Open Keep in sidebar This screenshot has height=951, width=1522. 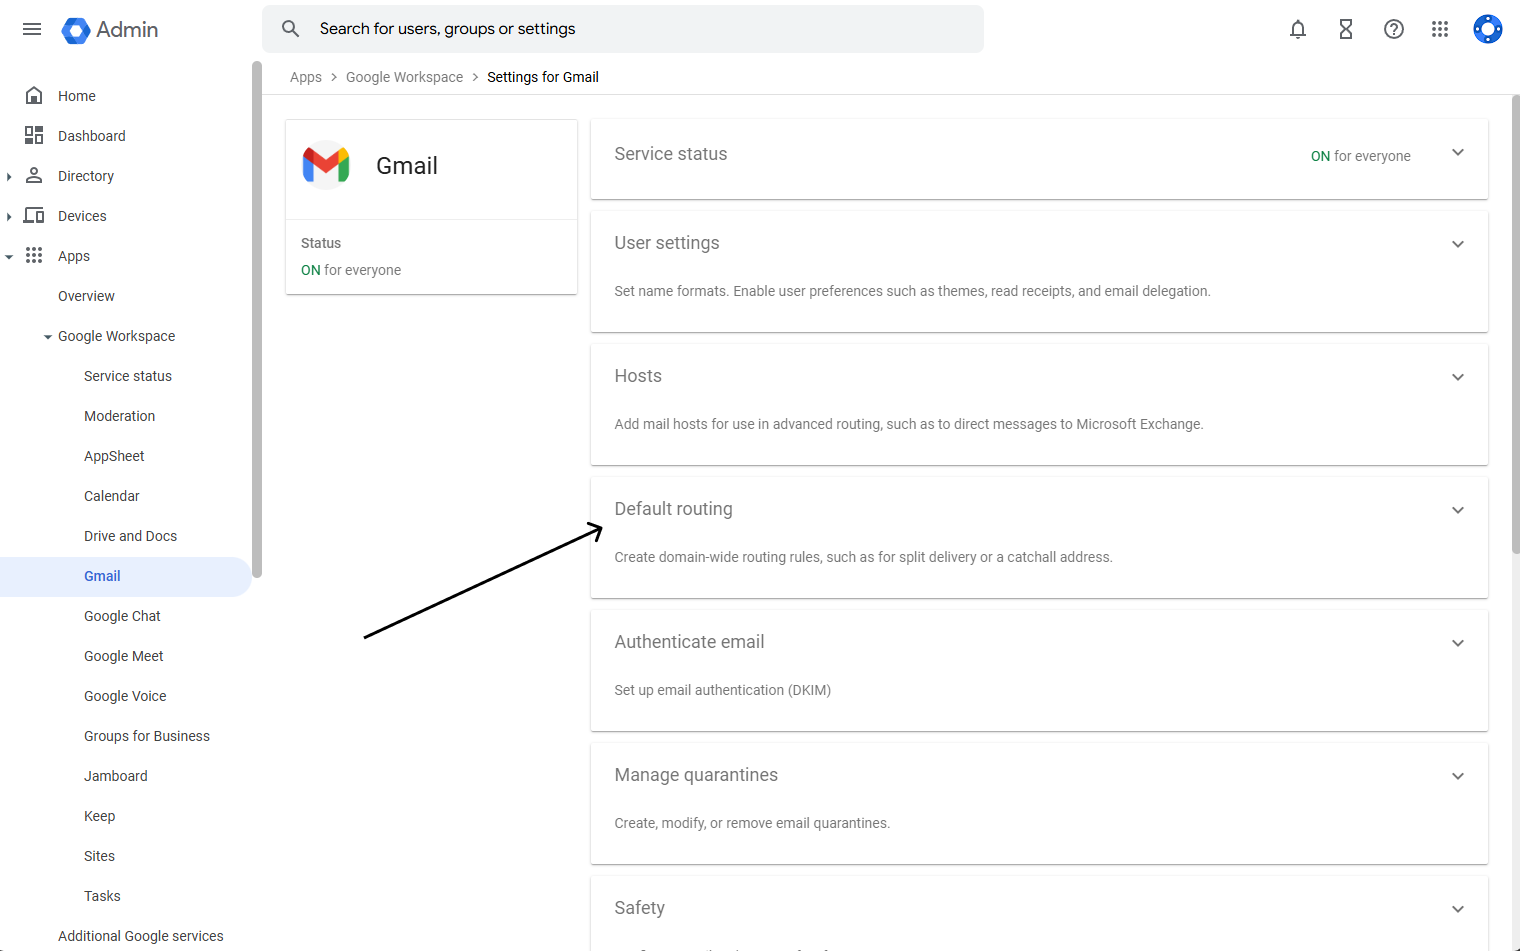click(99, 816)
